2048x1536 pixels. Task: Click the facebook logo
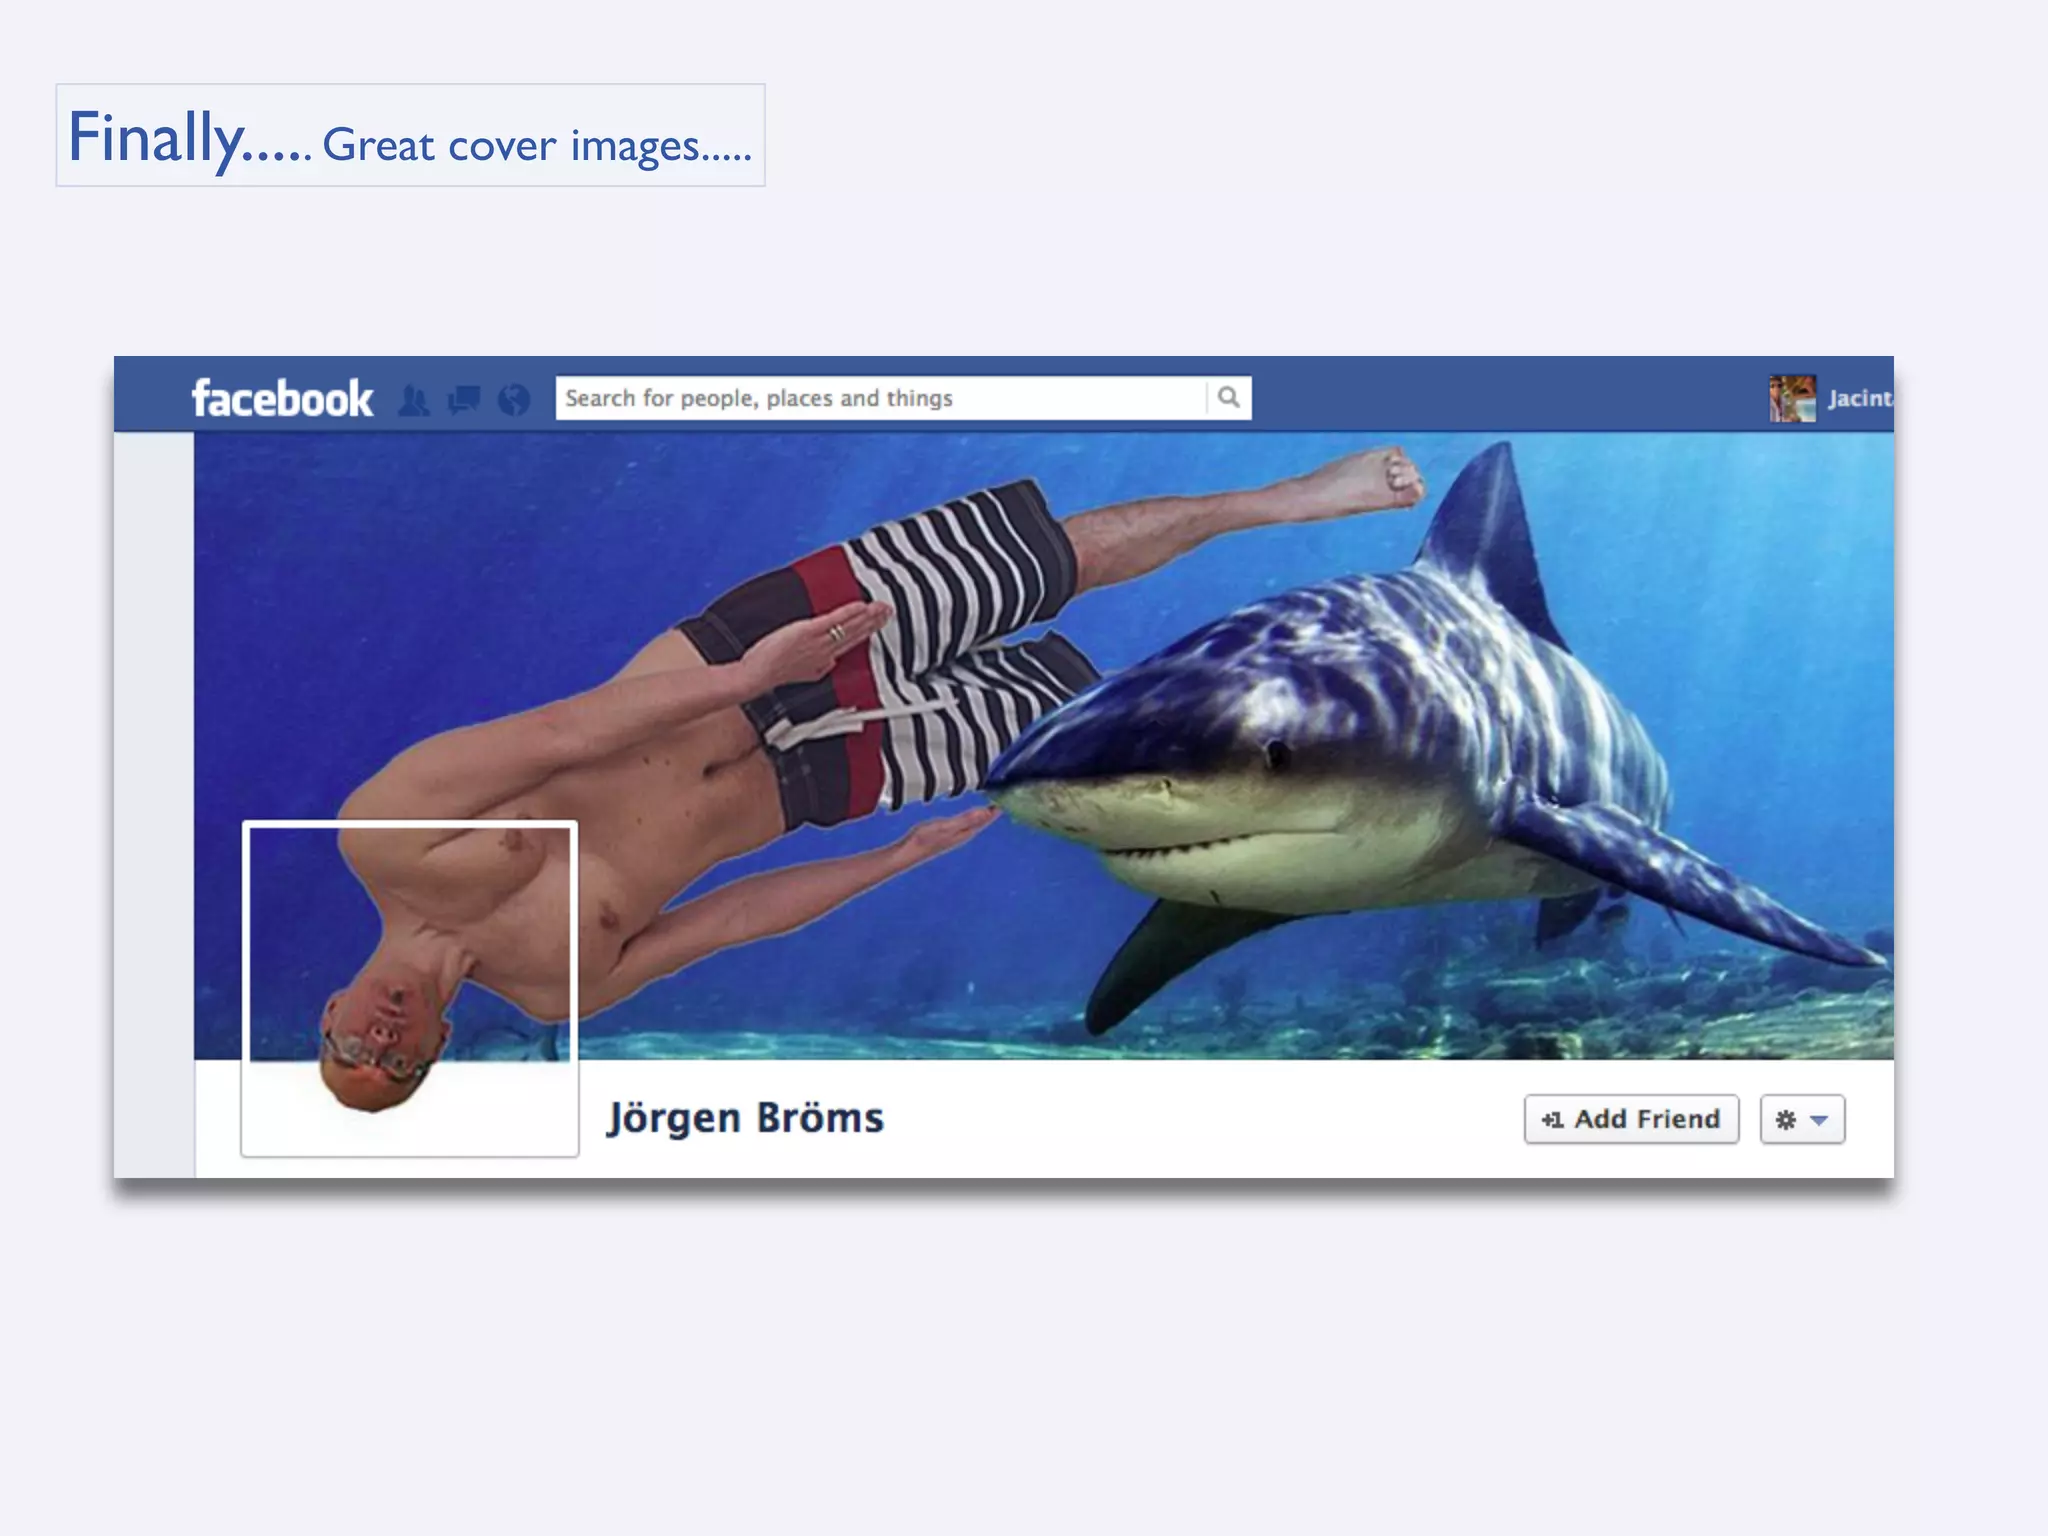point(282,398)
